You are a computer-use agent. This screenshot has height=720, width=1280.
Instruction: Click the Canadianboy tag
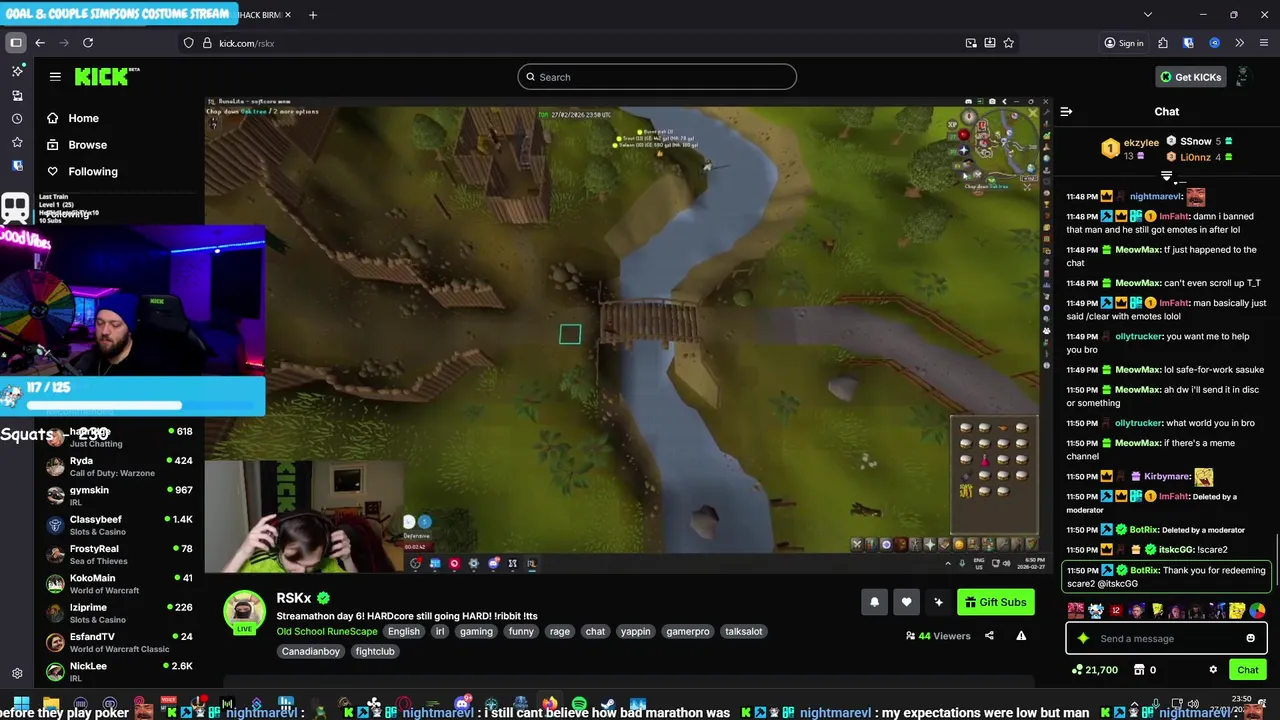(x=311, y=651)
